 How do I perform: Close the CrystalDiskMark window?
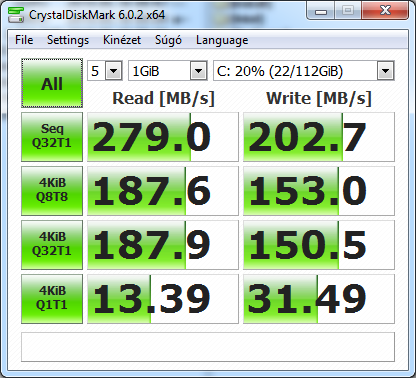(x=385, y=11)
